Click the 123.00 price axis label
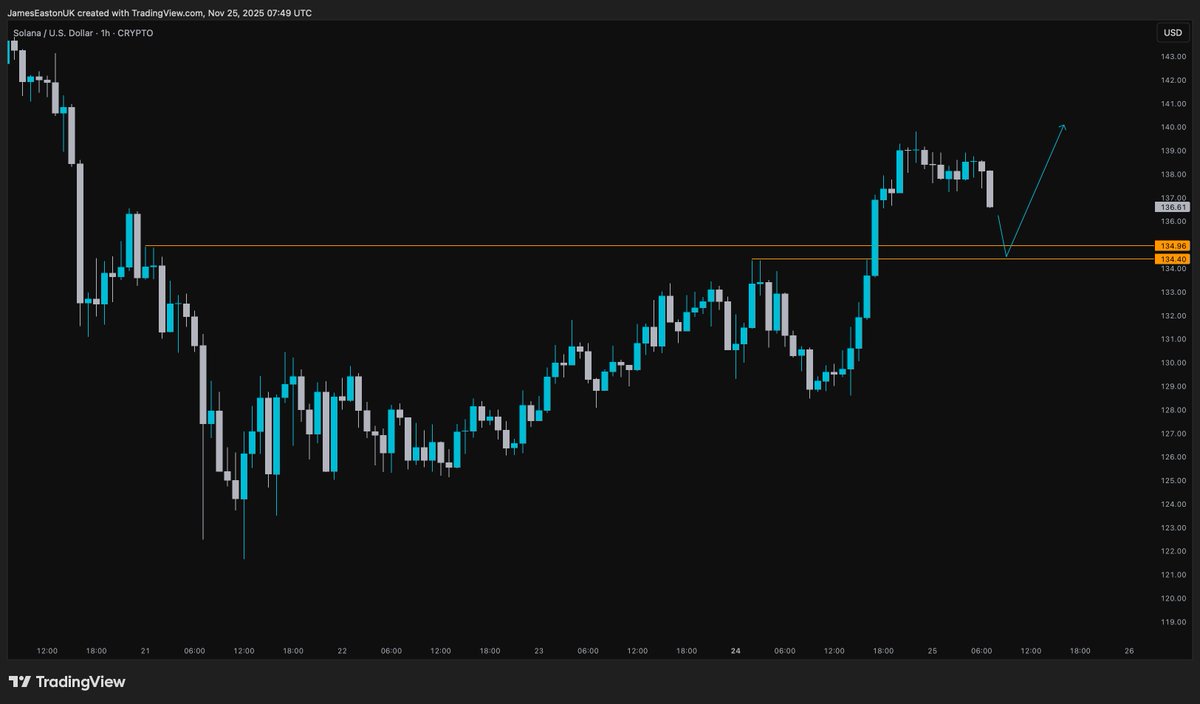1200x704 pixels. tap(1172, 528)
